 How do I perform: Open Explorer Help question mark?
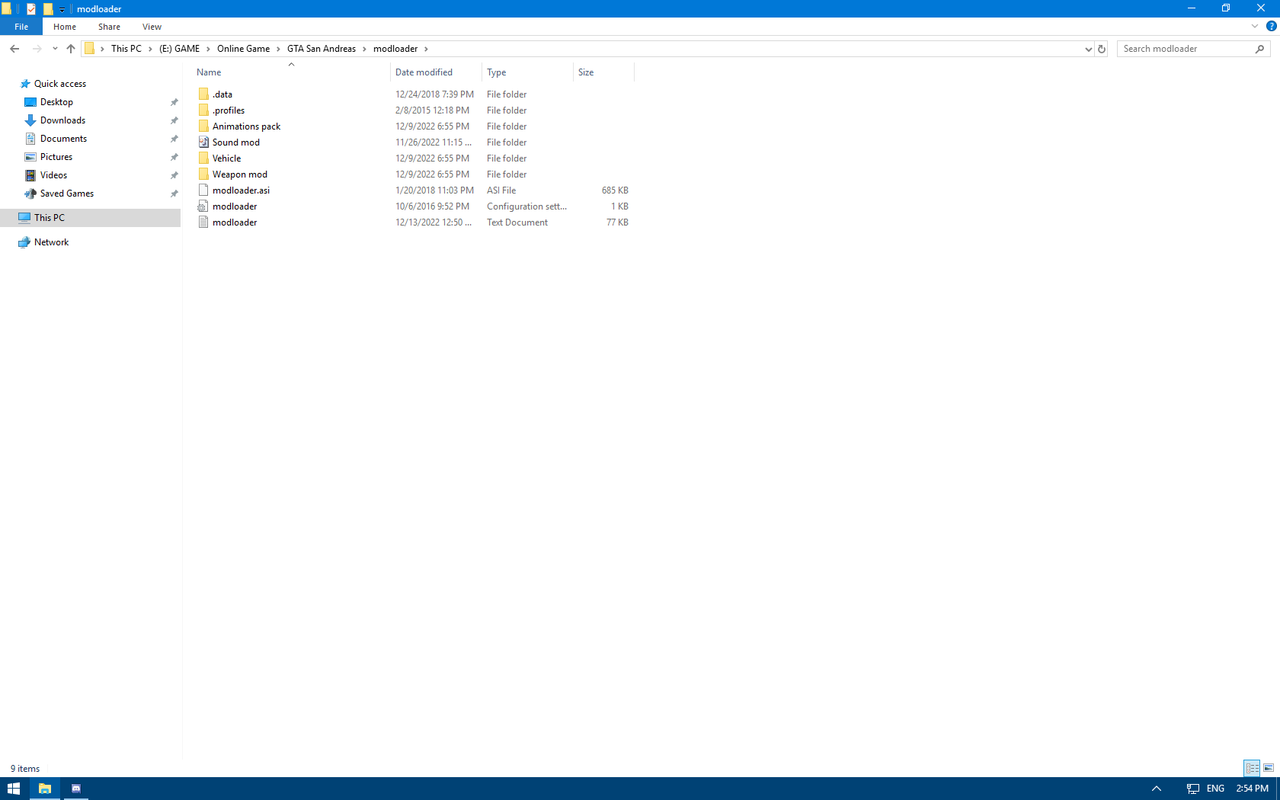point(1271,26)
